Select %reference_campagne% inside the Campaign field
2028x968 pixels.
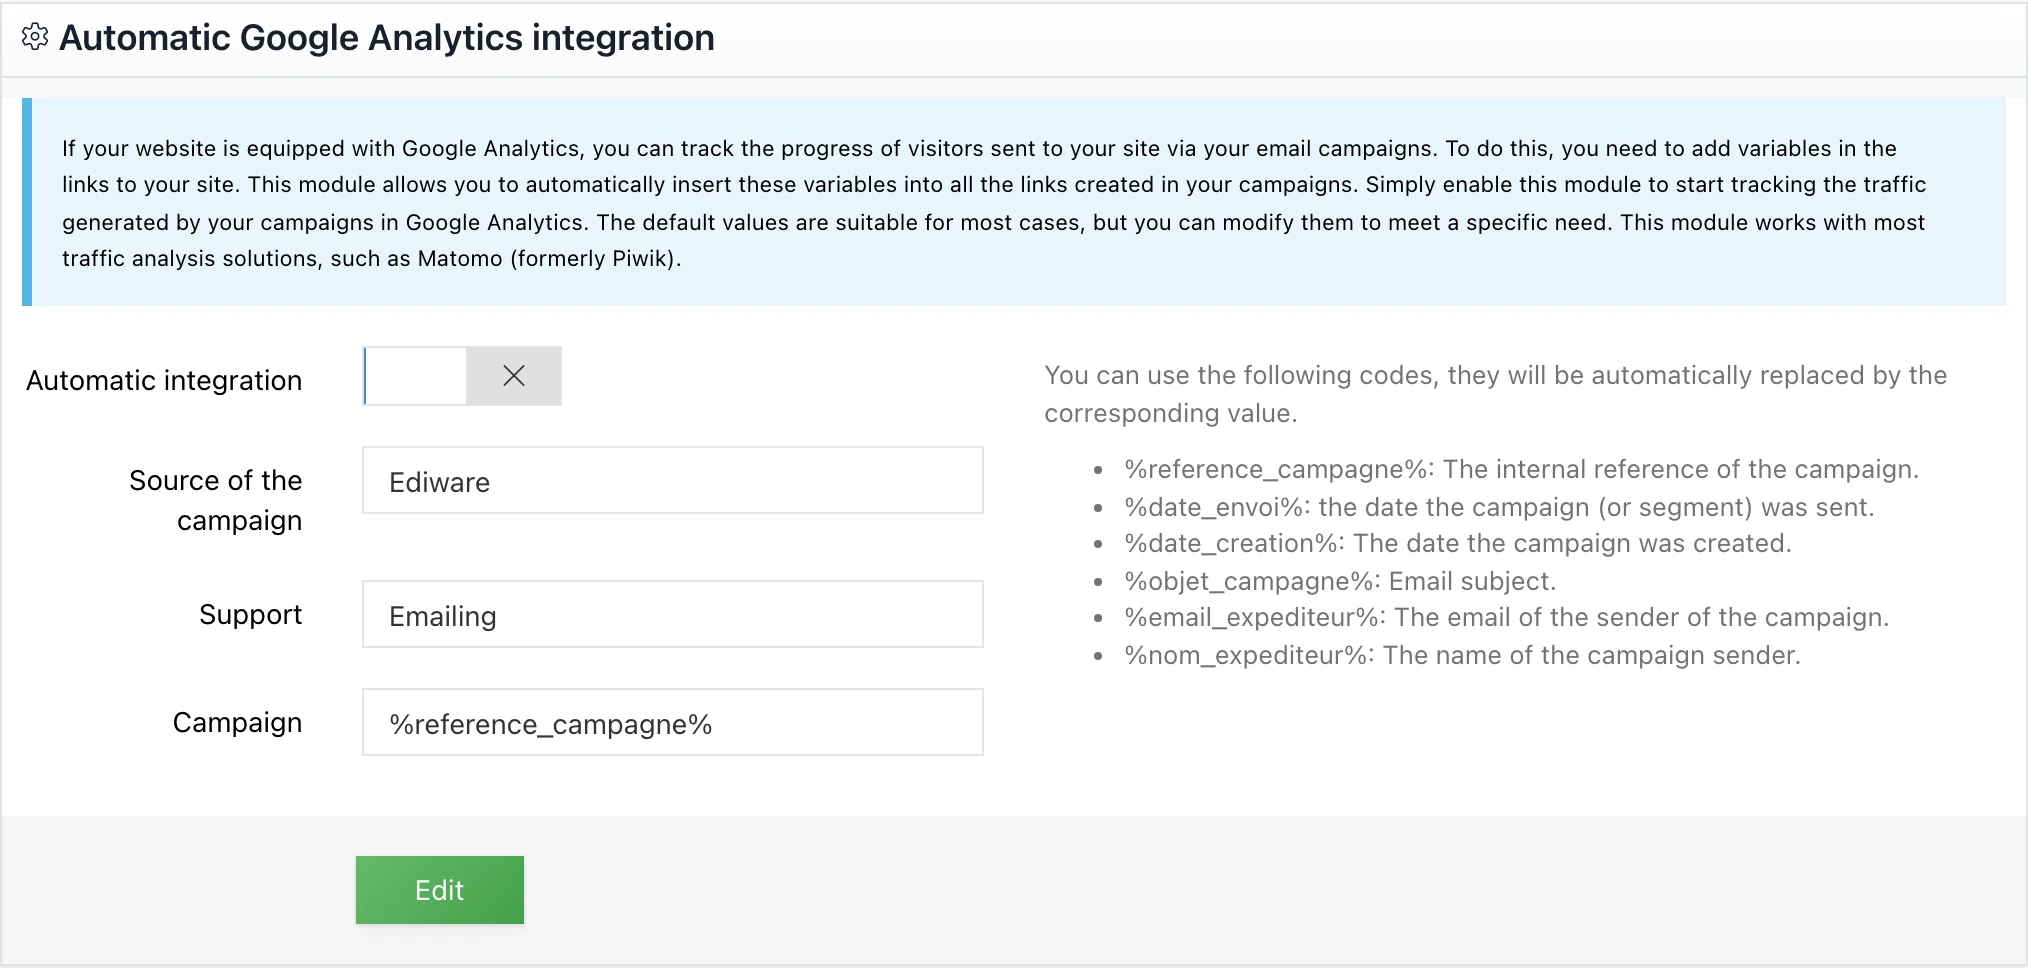tap(551, 723)
